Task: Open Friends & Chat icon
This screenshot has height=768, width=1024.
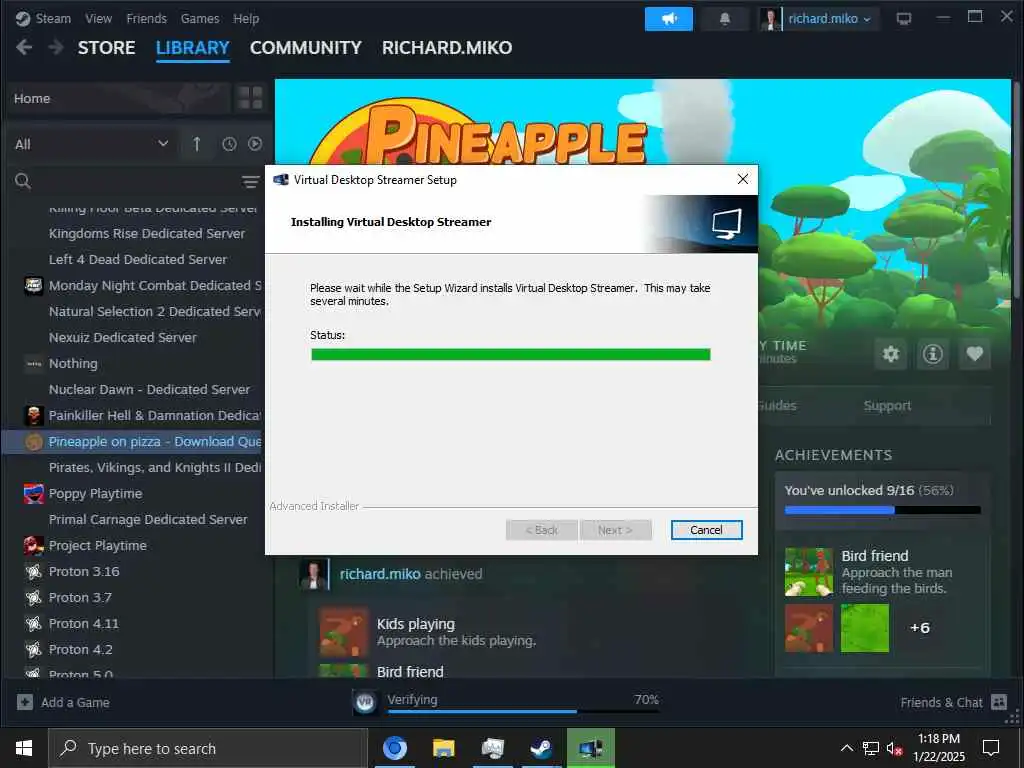Action: coord(999,702)
